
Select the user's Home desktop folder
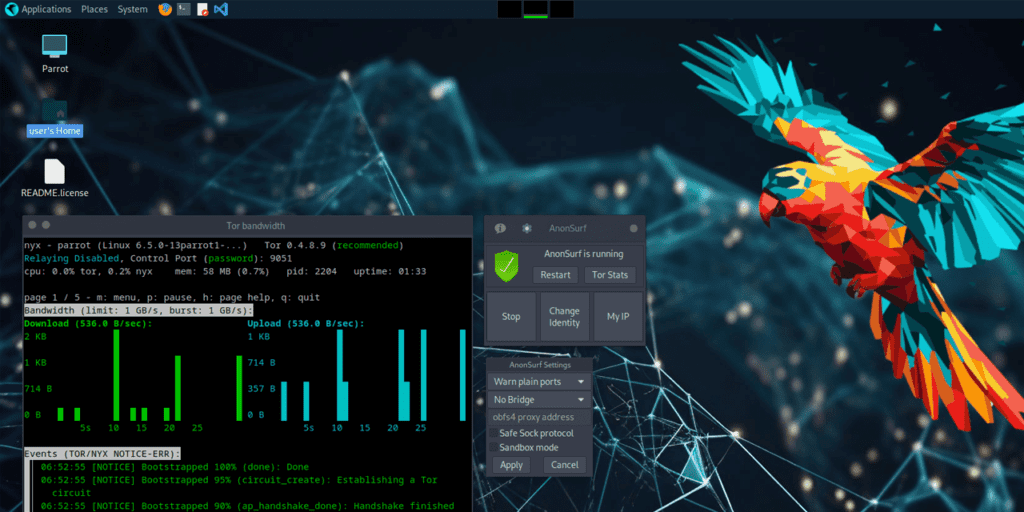(x=55, y=118)
